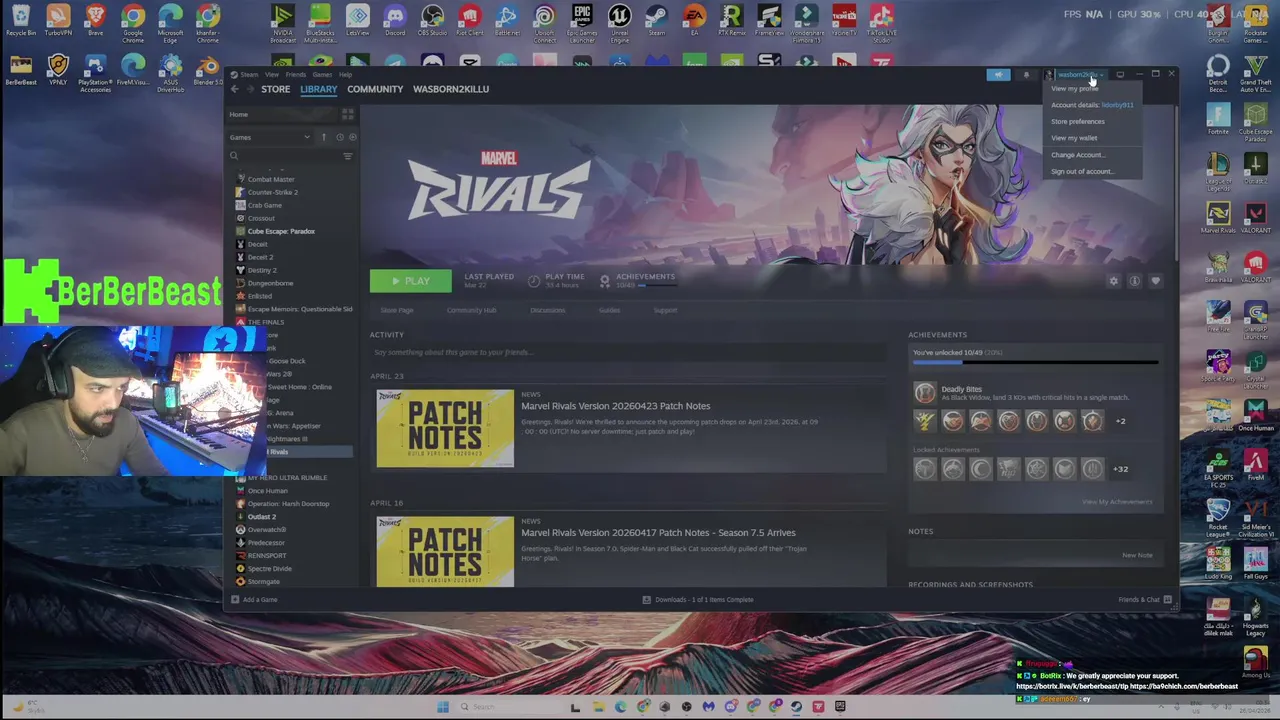Open the Guides link

(x=609, y=310)
